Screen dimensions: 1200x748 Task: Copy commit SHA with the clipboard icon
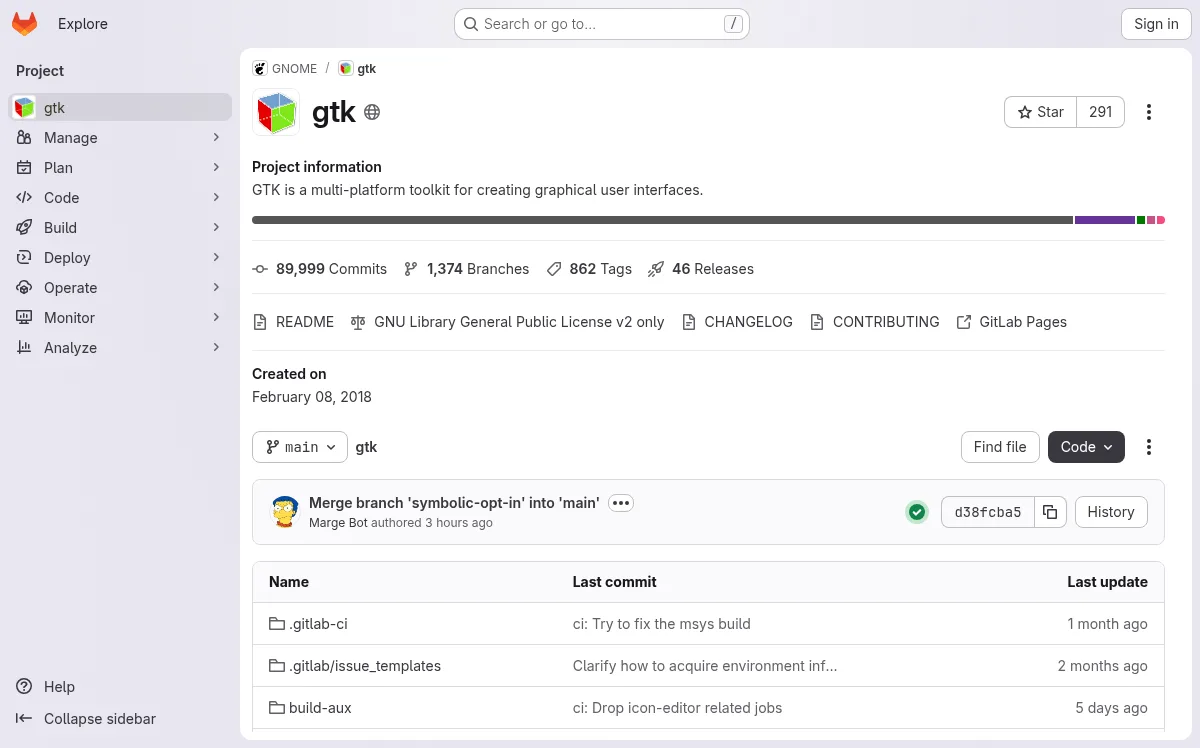tap(1050, 512)
